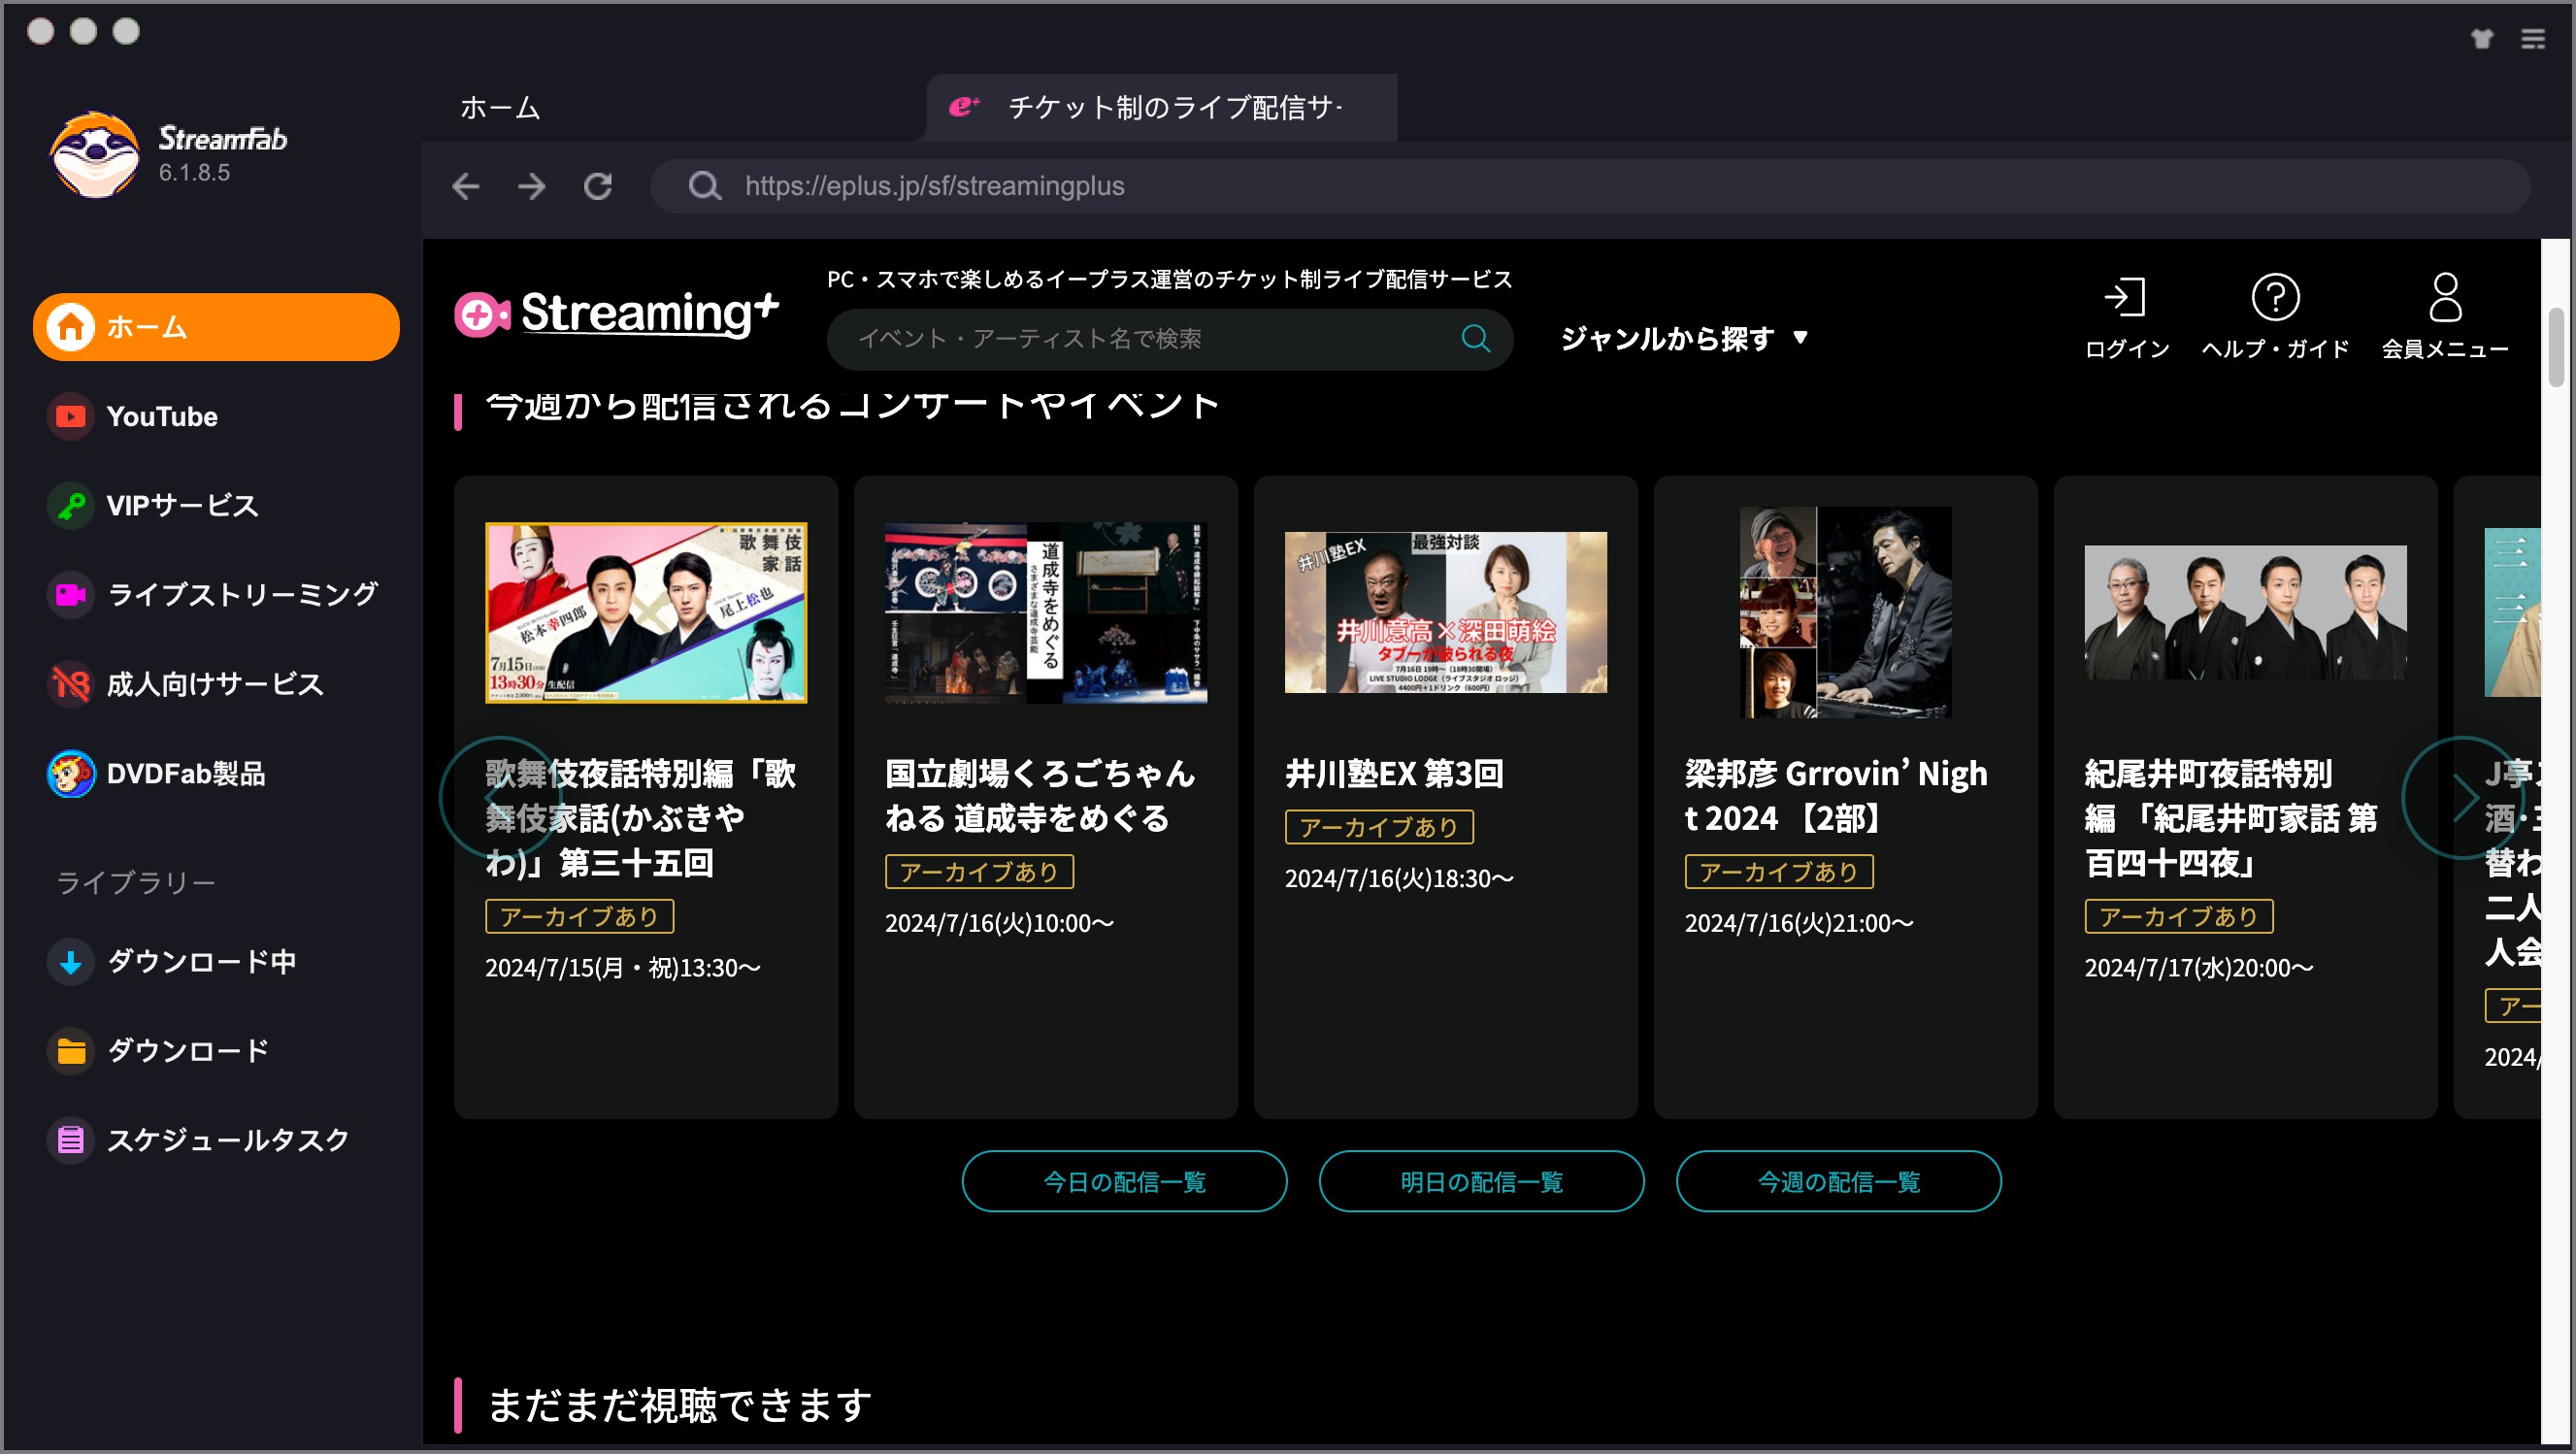2576x1454 pixels.
Task: Click the address bar magnifier icon
Action: [x=704, y=186]
